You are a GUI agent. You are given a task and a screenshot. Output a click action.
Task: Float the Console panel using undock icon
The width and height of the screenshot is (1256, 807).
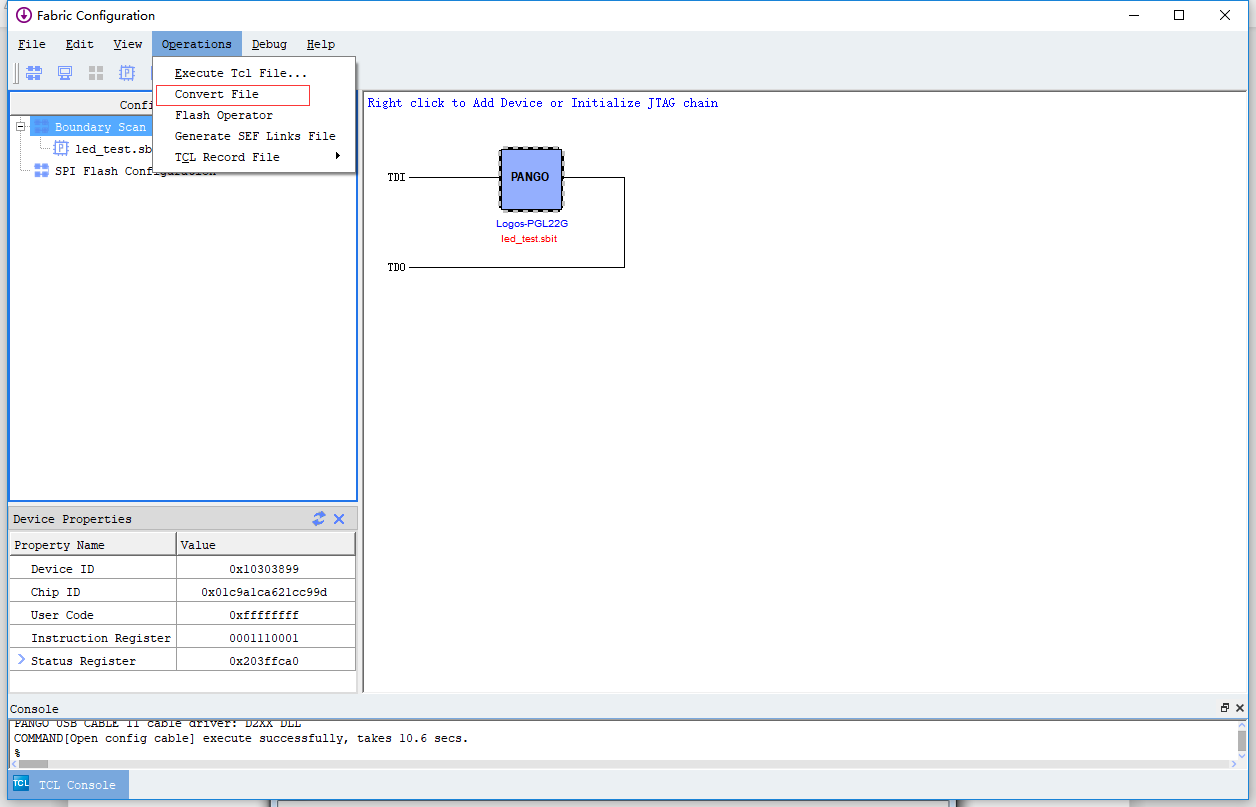(1225, 708)
